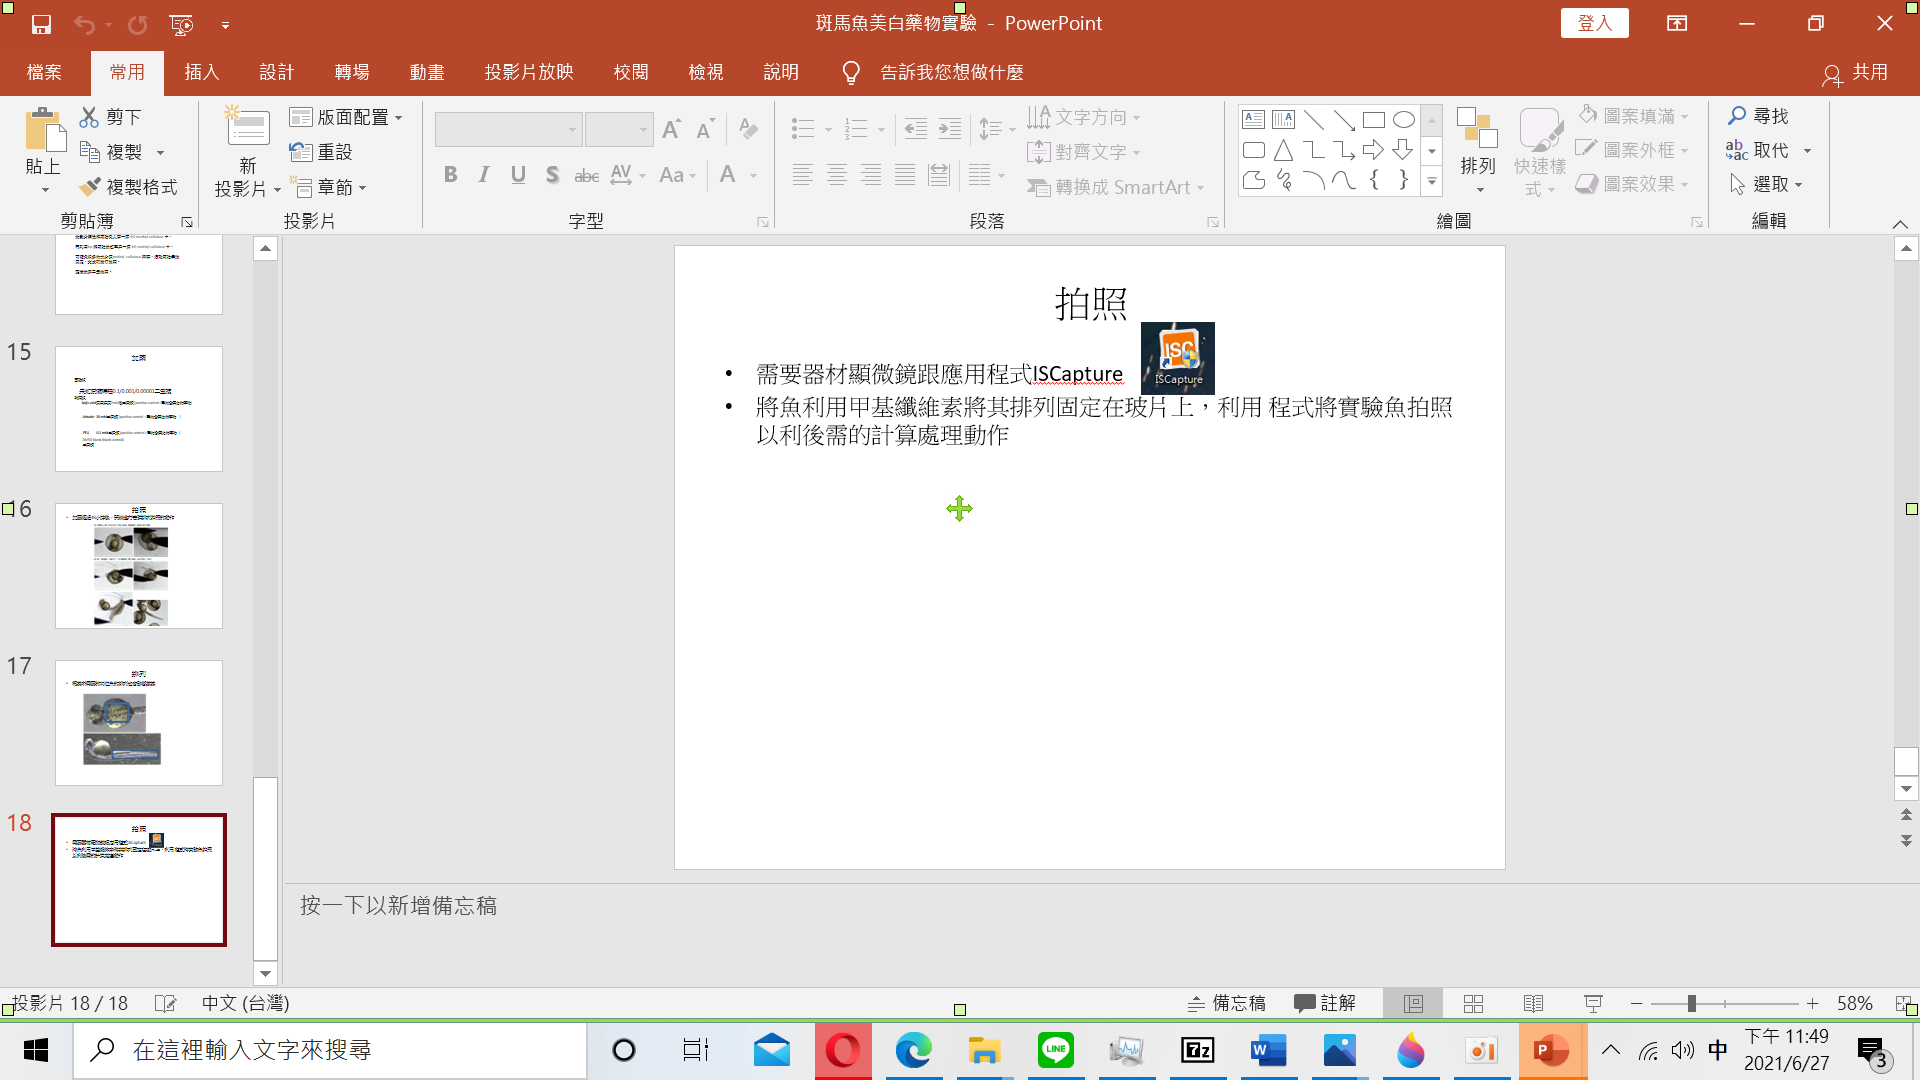Decrease list indent level icon

[x=915, y=128]
